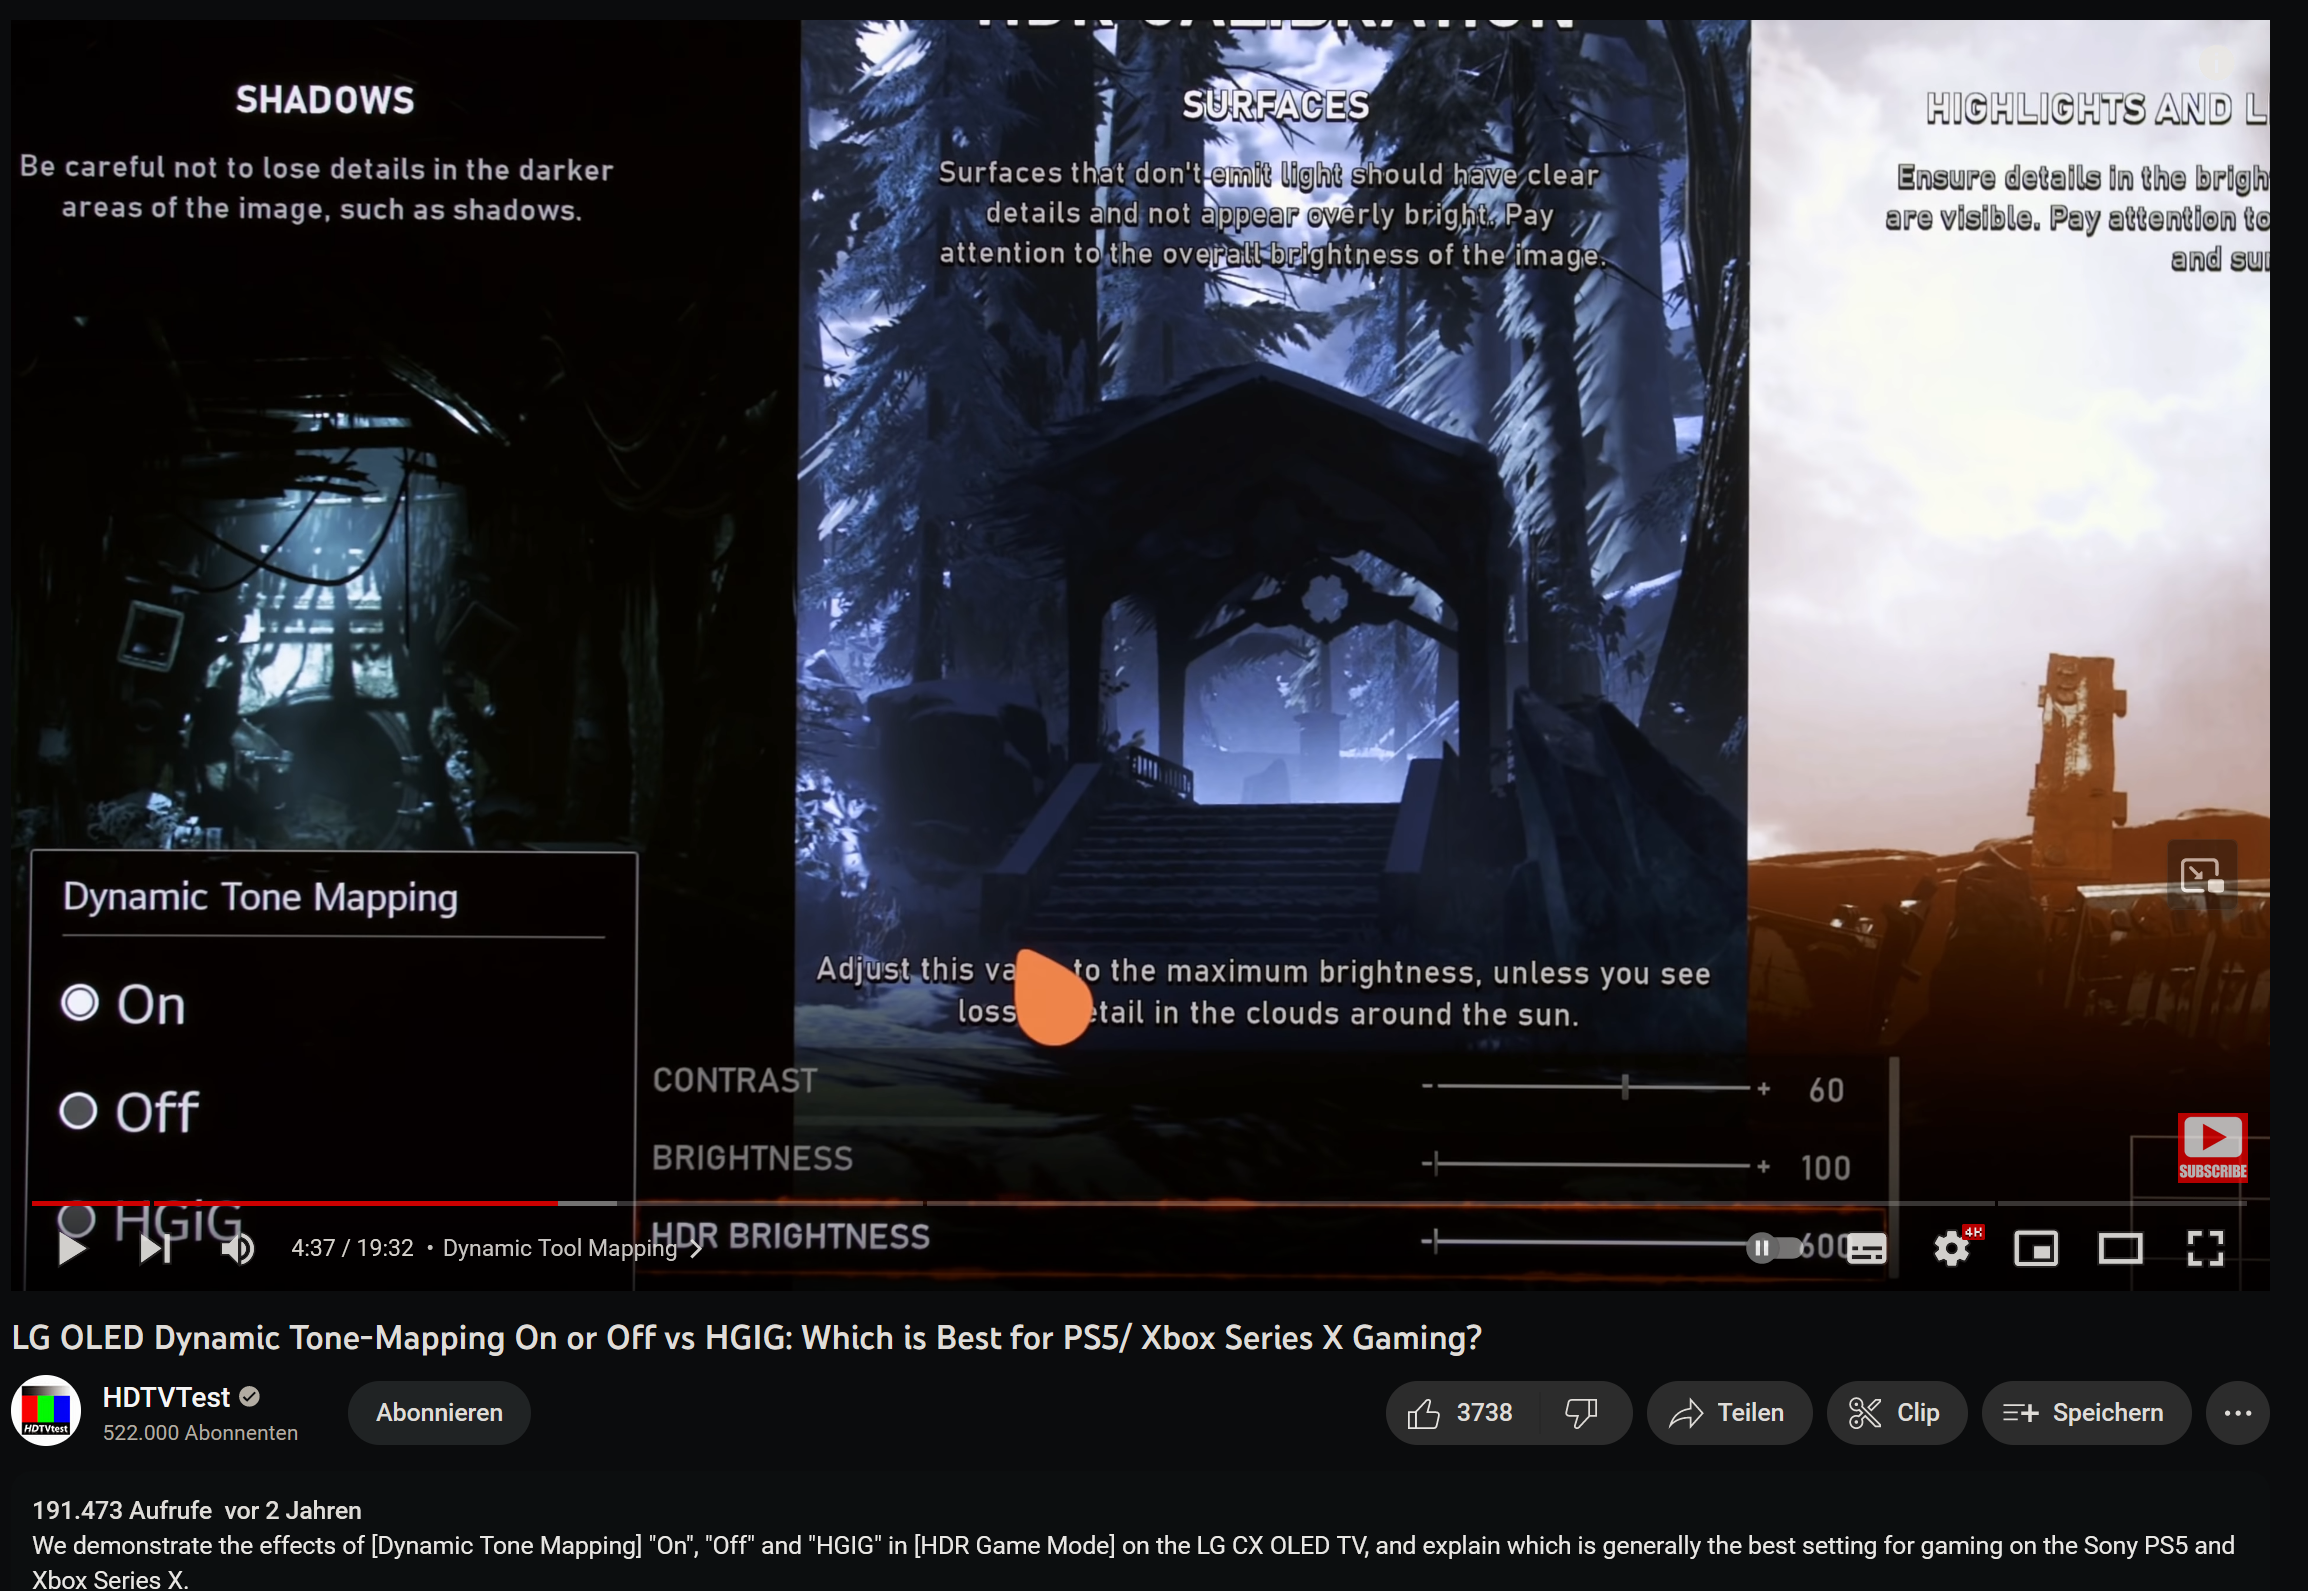Image resolution: width=2308 pixels, height=1591 pixels.
Task: Share the video via Teilen
Action: coord(1729,1413)
